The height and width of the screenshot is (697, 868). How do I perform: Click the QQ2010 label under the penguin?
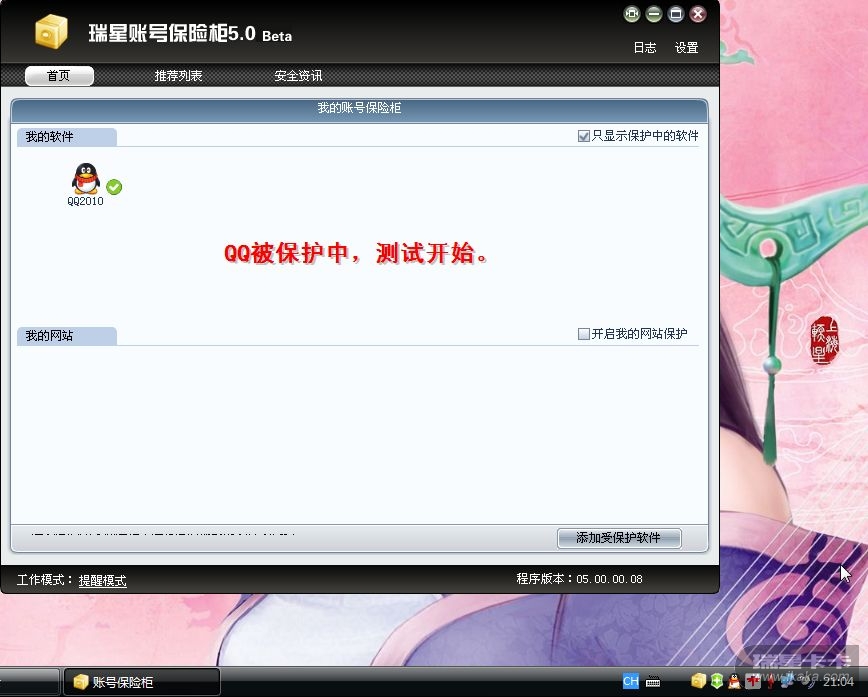[x=85, y=201]
